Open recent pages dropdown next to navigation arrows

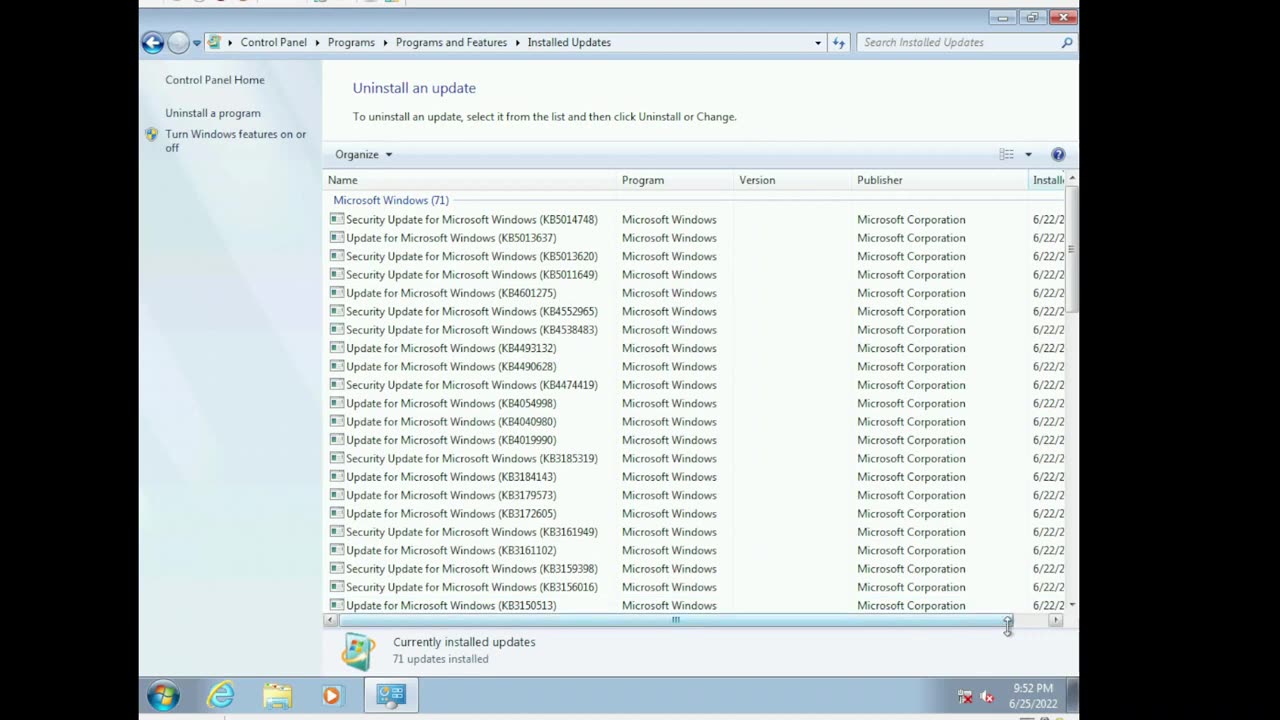[197, 43]
